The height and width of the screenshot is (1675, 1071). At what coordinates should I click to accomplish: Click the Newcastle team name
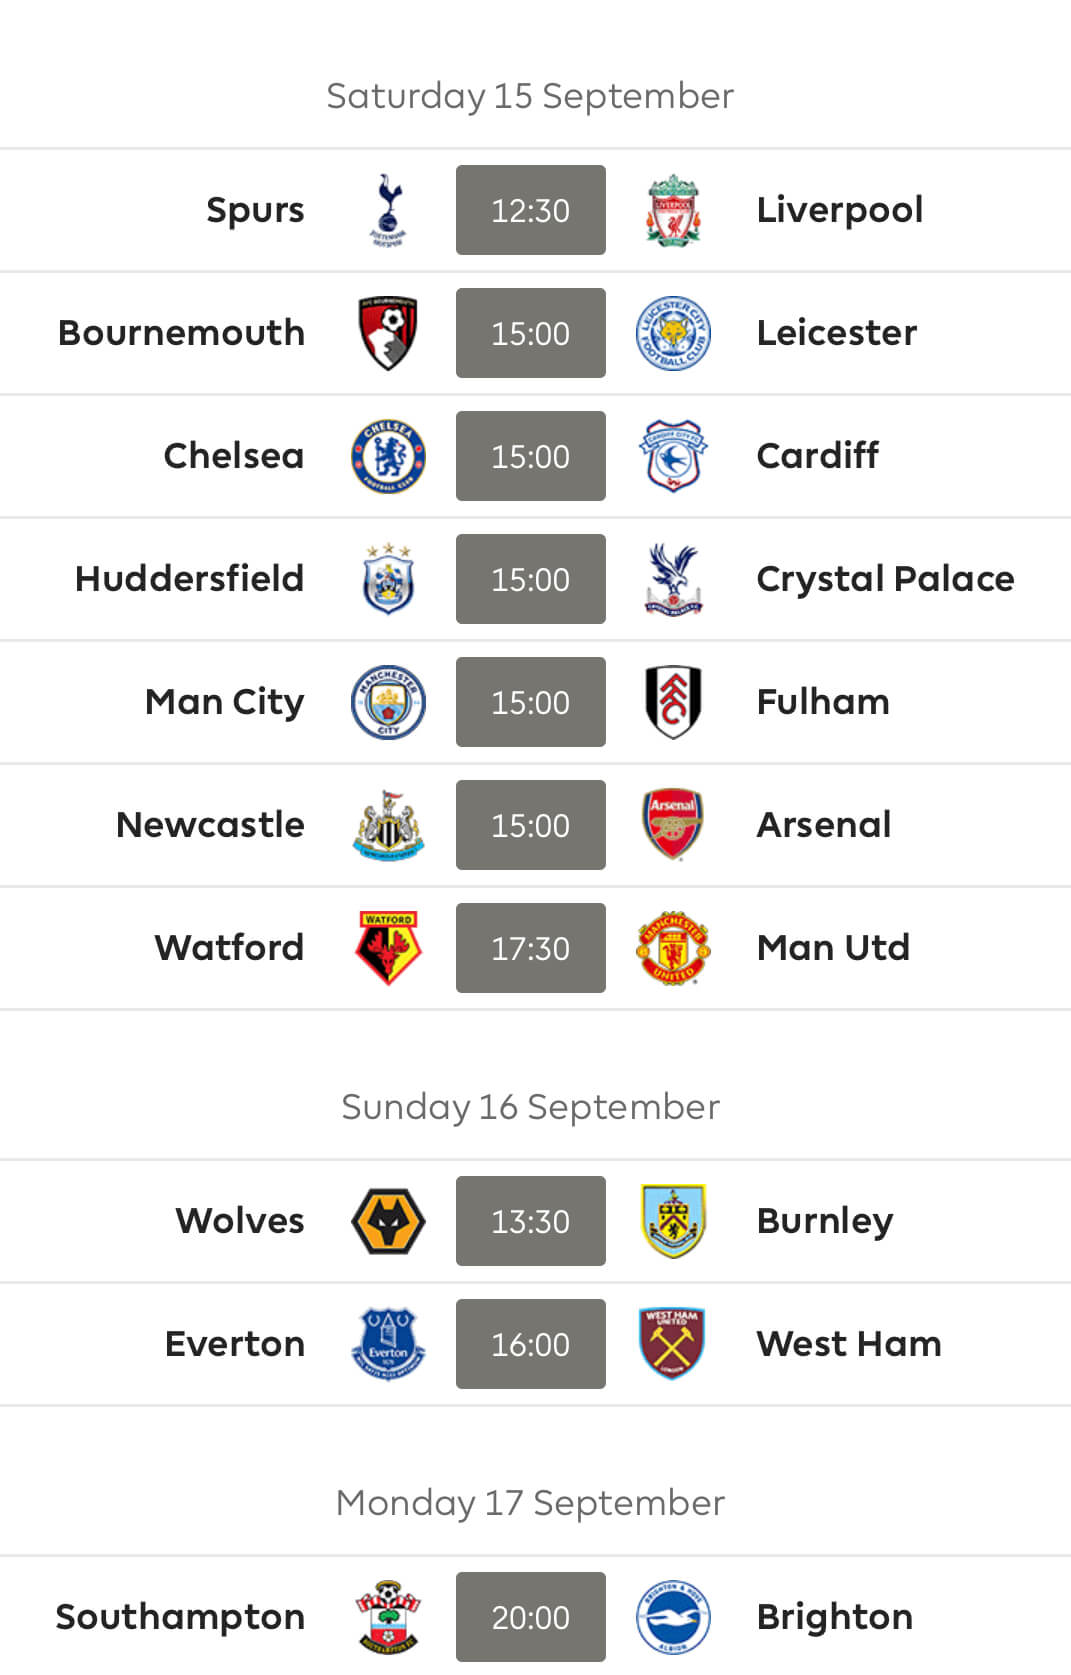[x=210, y=825]
